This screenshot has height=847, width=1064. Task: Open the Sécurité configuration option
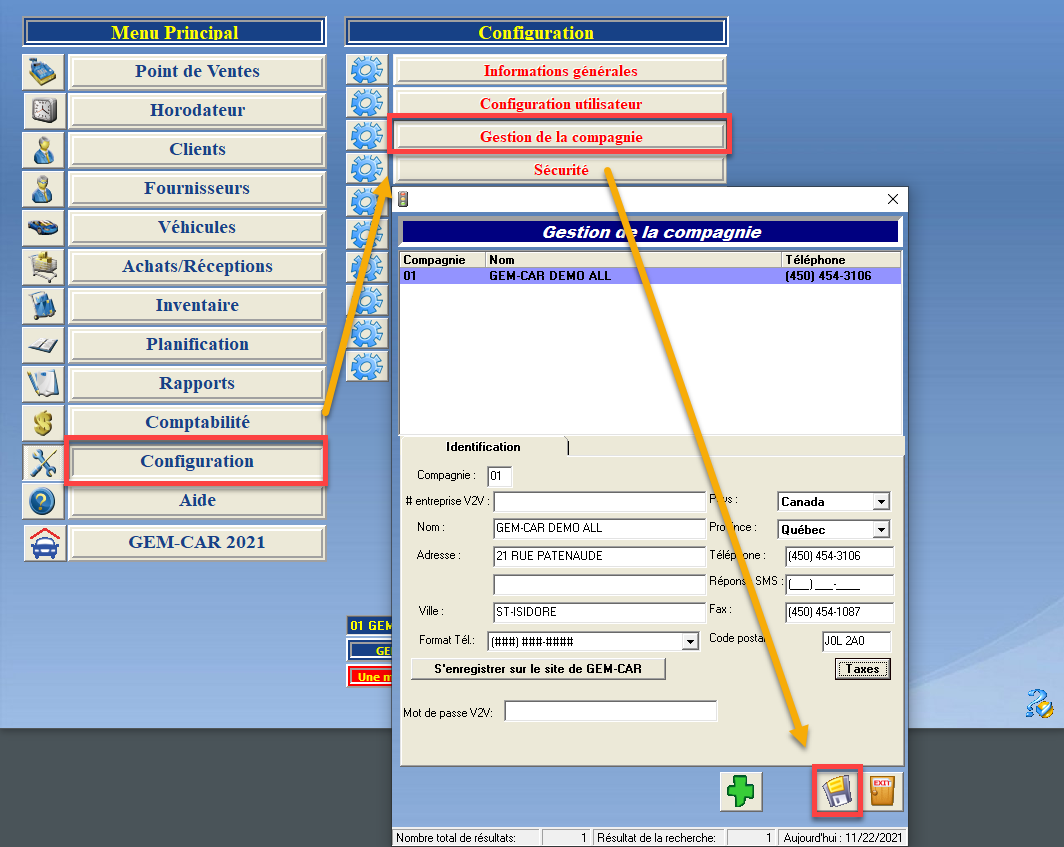(560, 170)
